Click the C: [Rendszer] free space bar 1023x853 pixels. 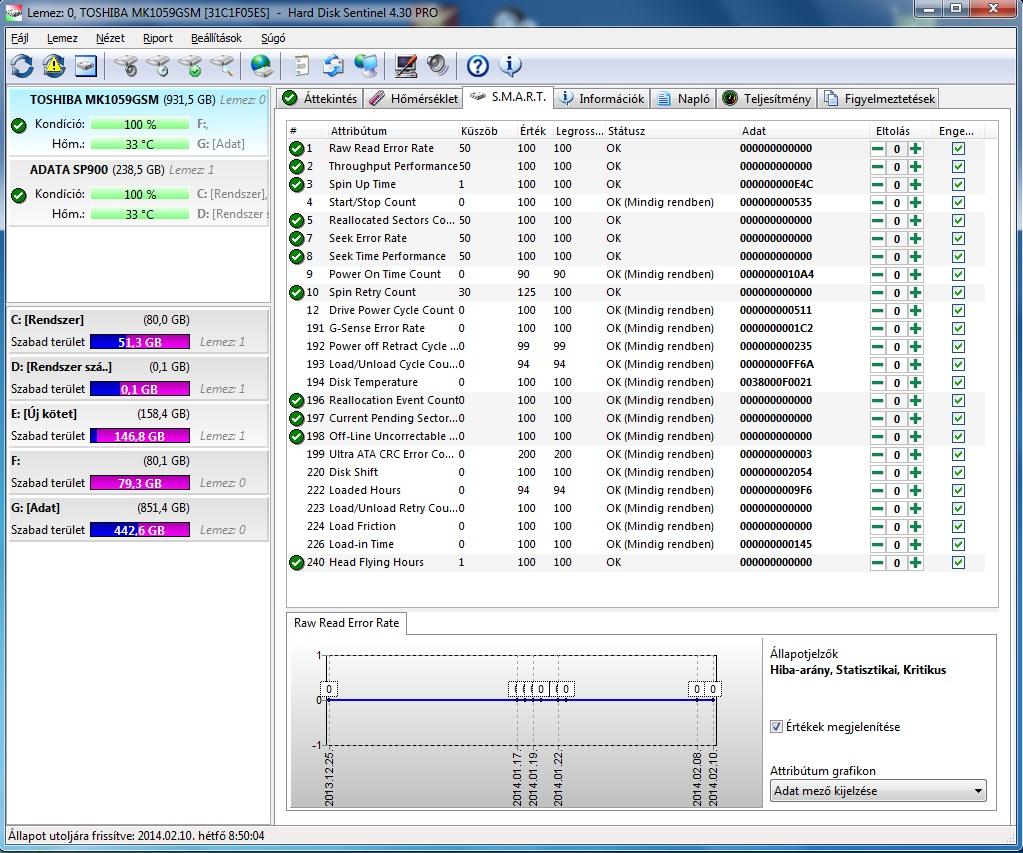(x=140, y=342)
